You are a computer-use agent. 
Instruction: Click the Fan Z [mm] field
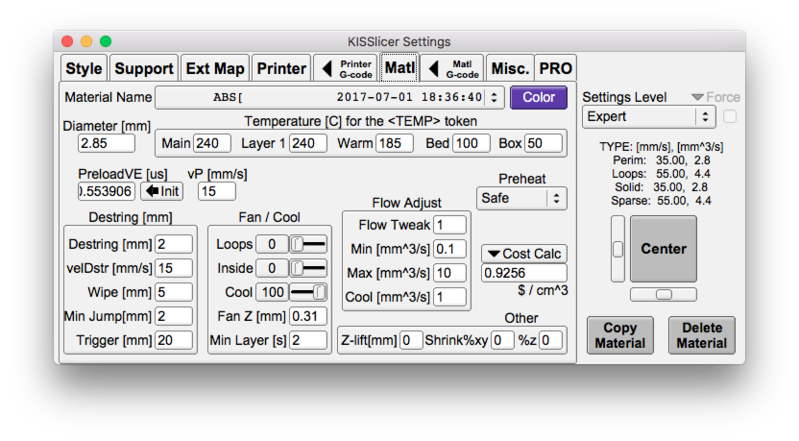(x=308, y=316)
